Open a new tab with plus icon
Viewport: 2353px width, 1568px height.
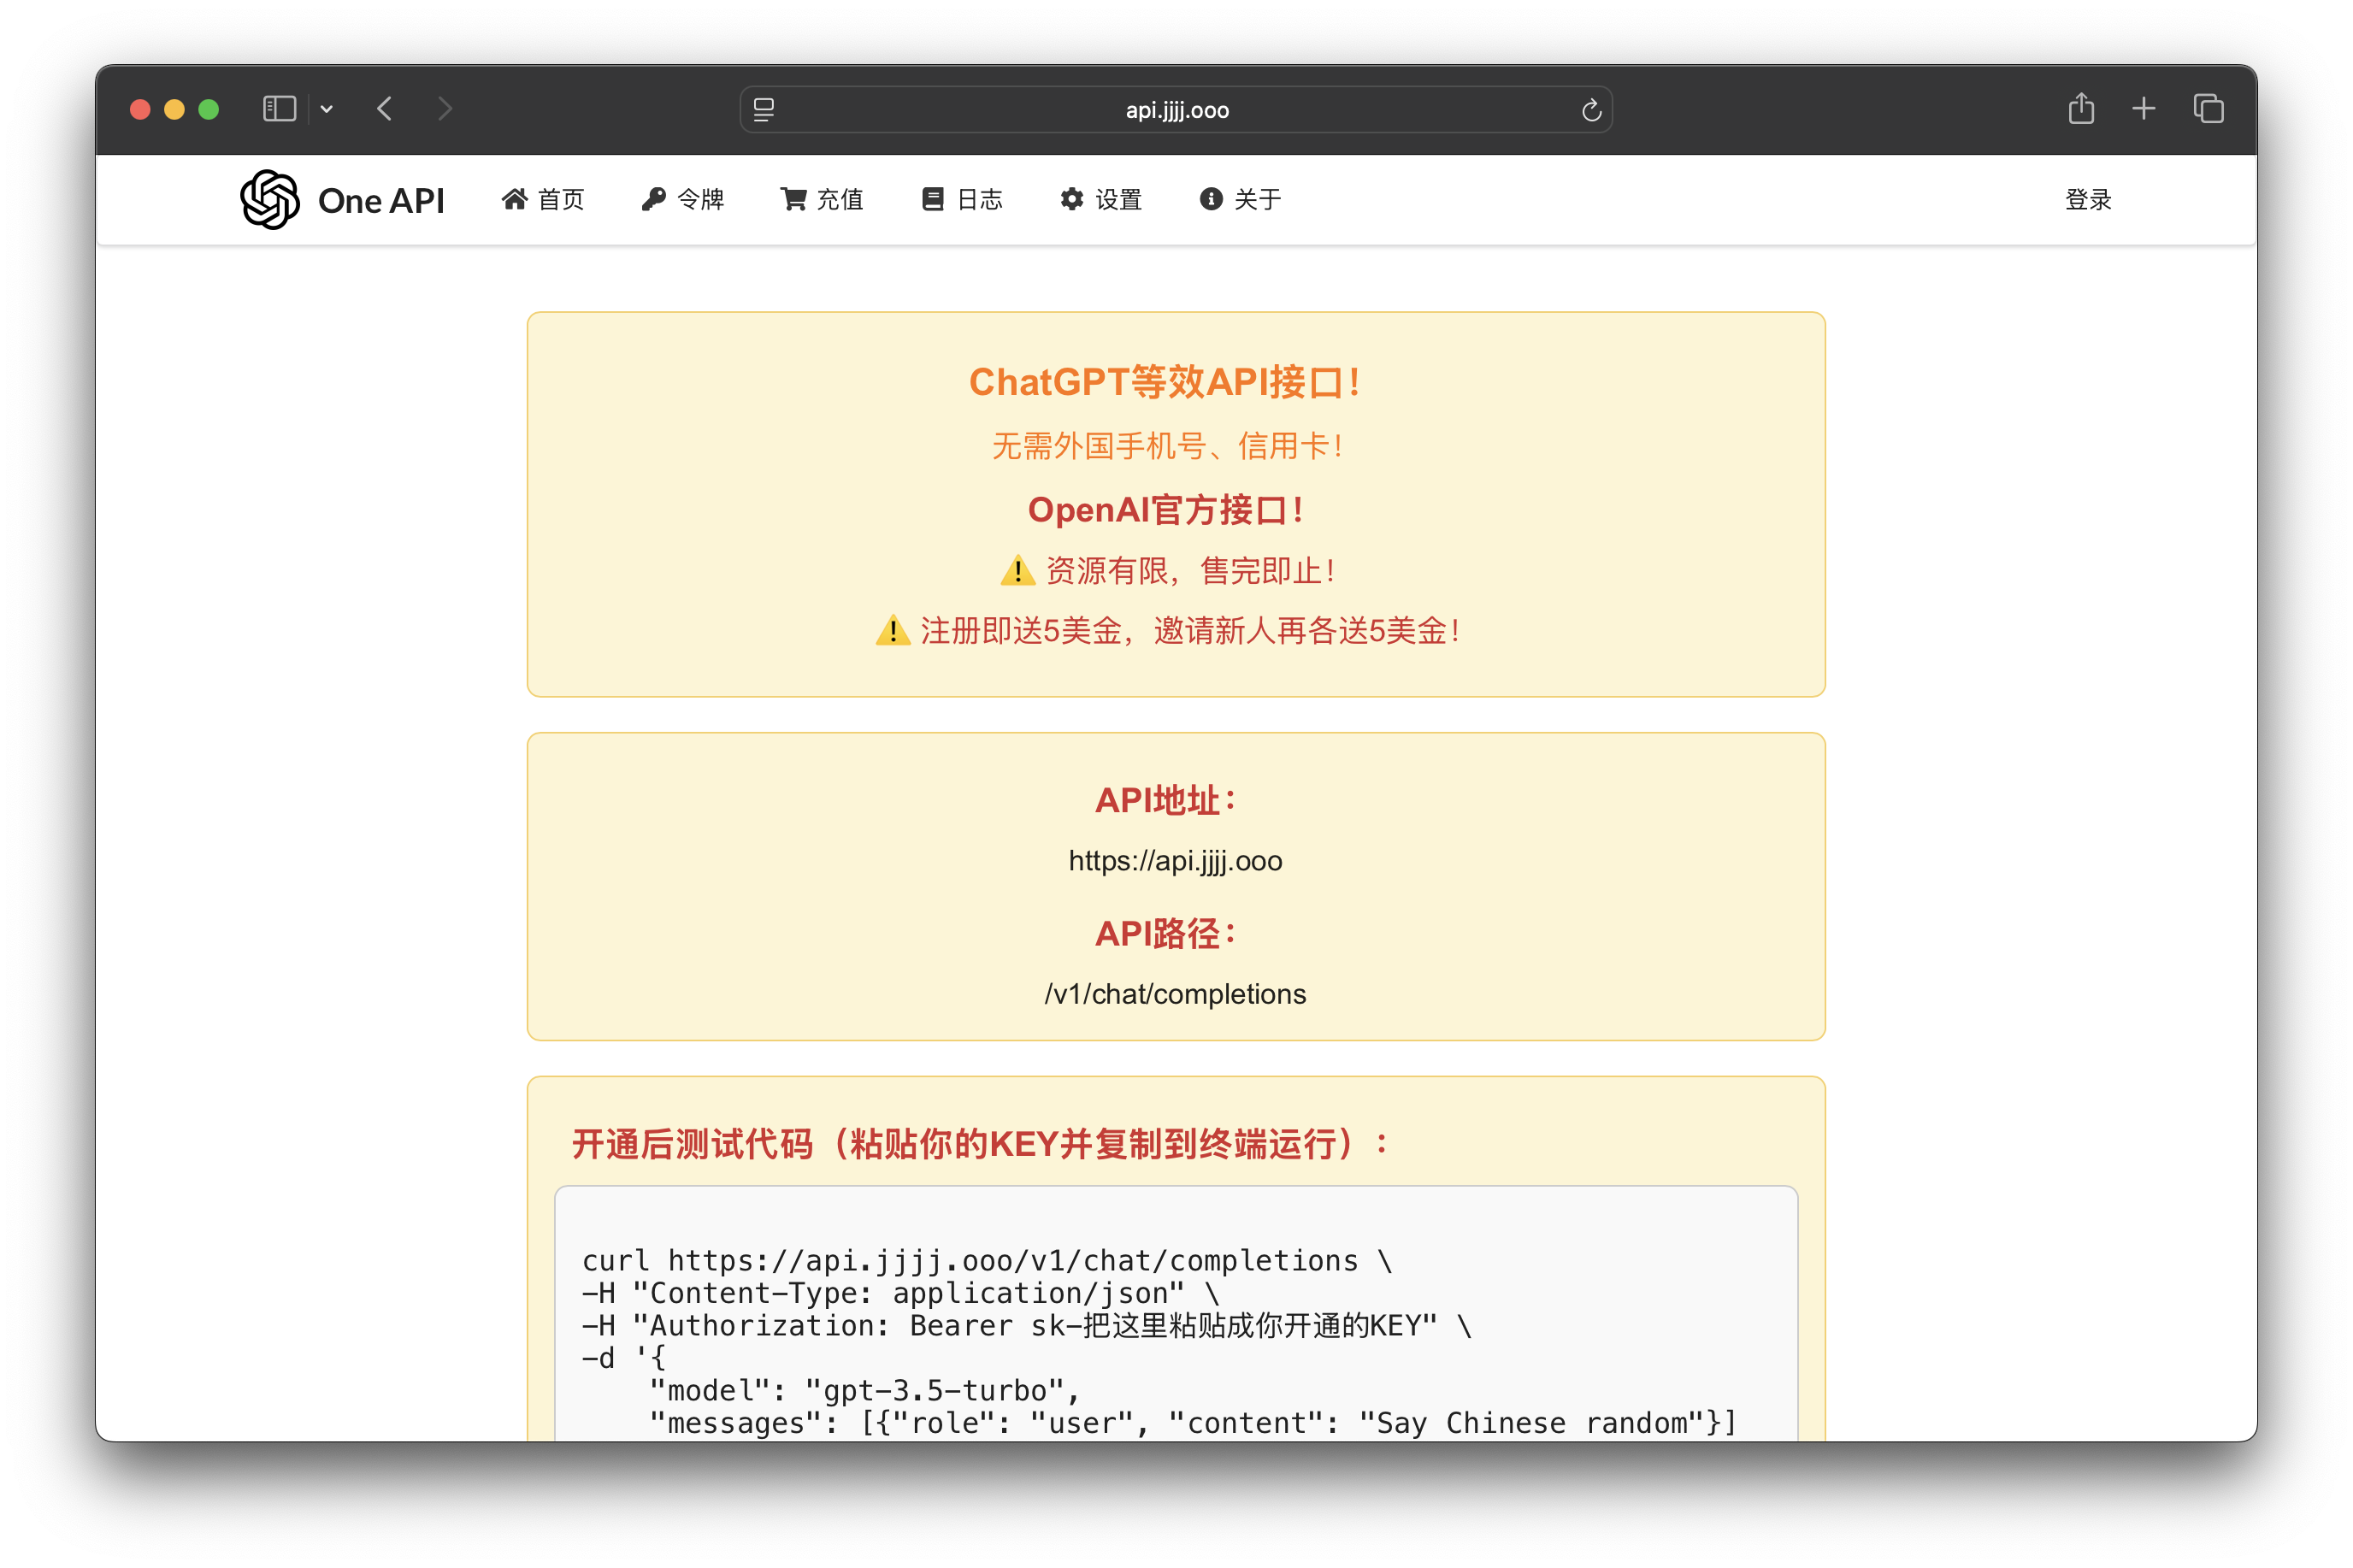click(2143, 109)
